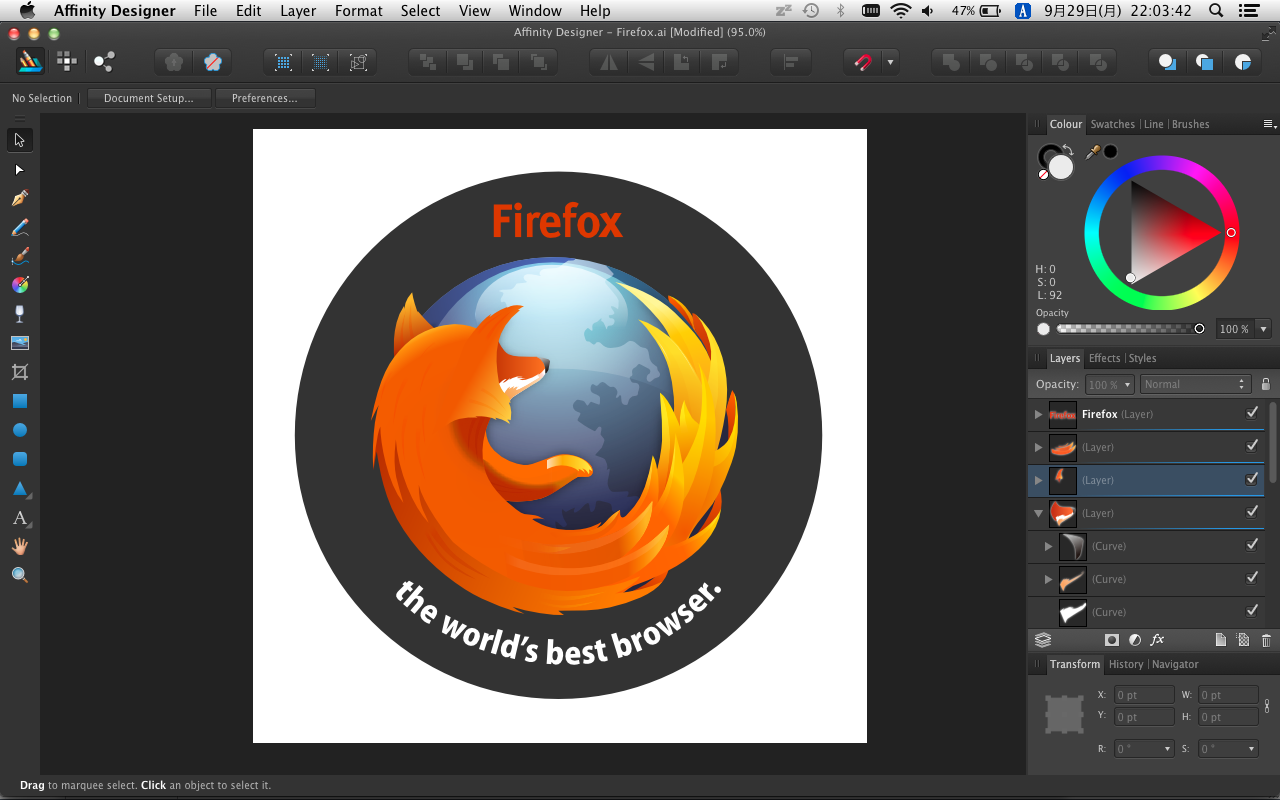Open the Layer menu
The height and width of the screenshot is (800, 1280).
tap(298, 11)
